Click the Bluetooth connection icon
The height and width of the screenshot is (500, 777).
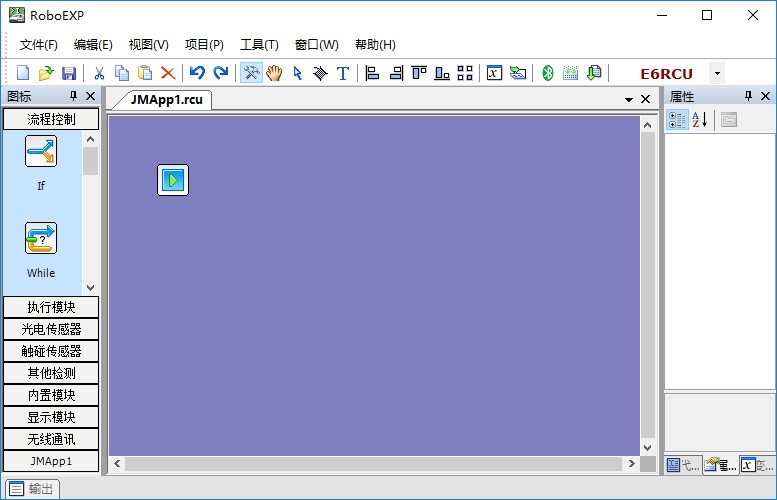548,73
